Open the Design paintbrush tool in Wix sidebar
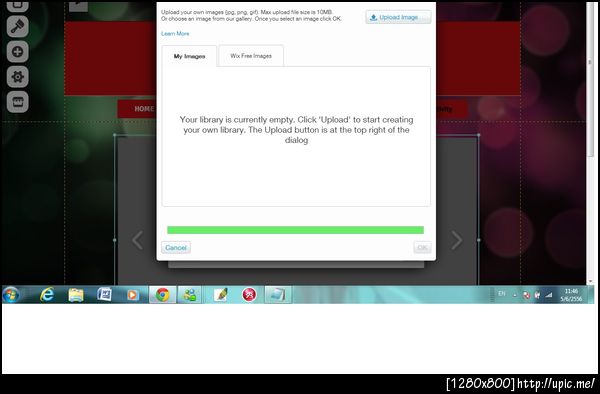The height and width of the screenshot is (394, 600). pyautogui.click(x=18, y=27)
